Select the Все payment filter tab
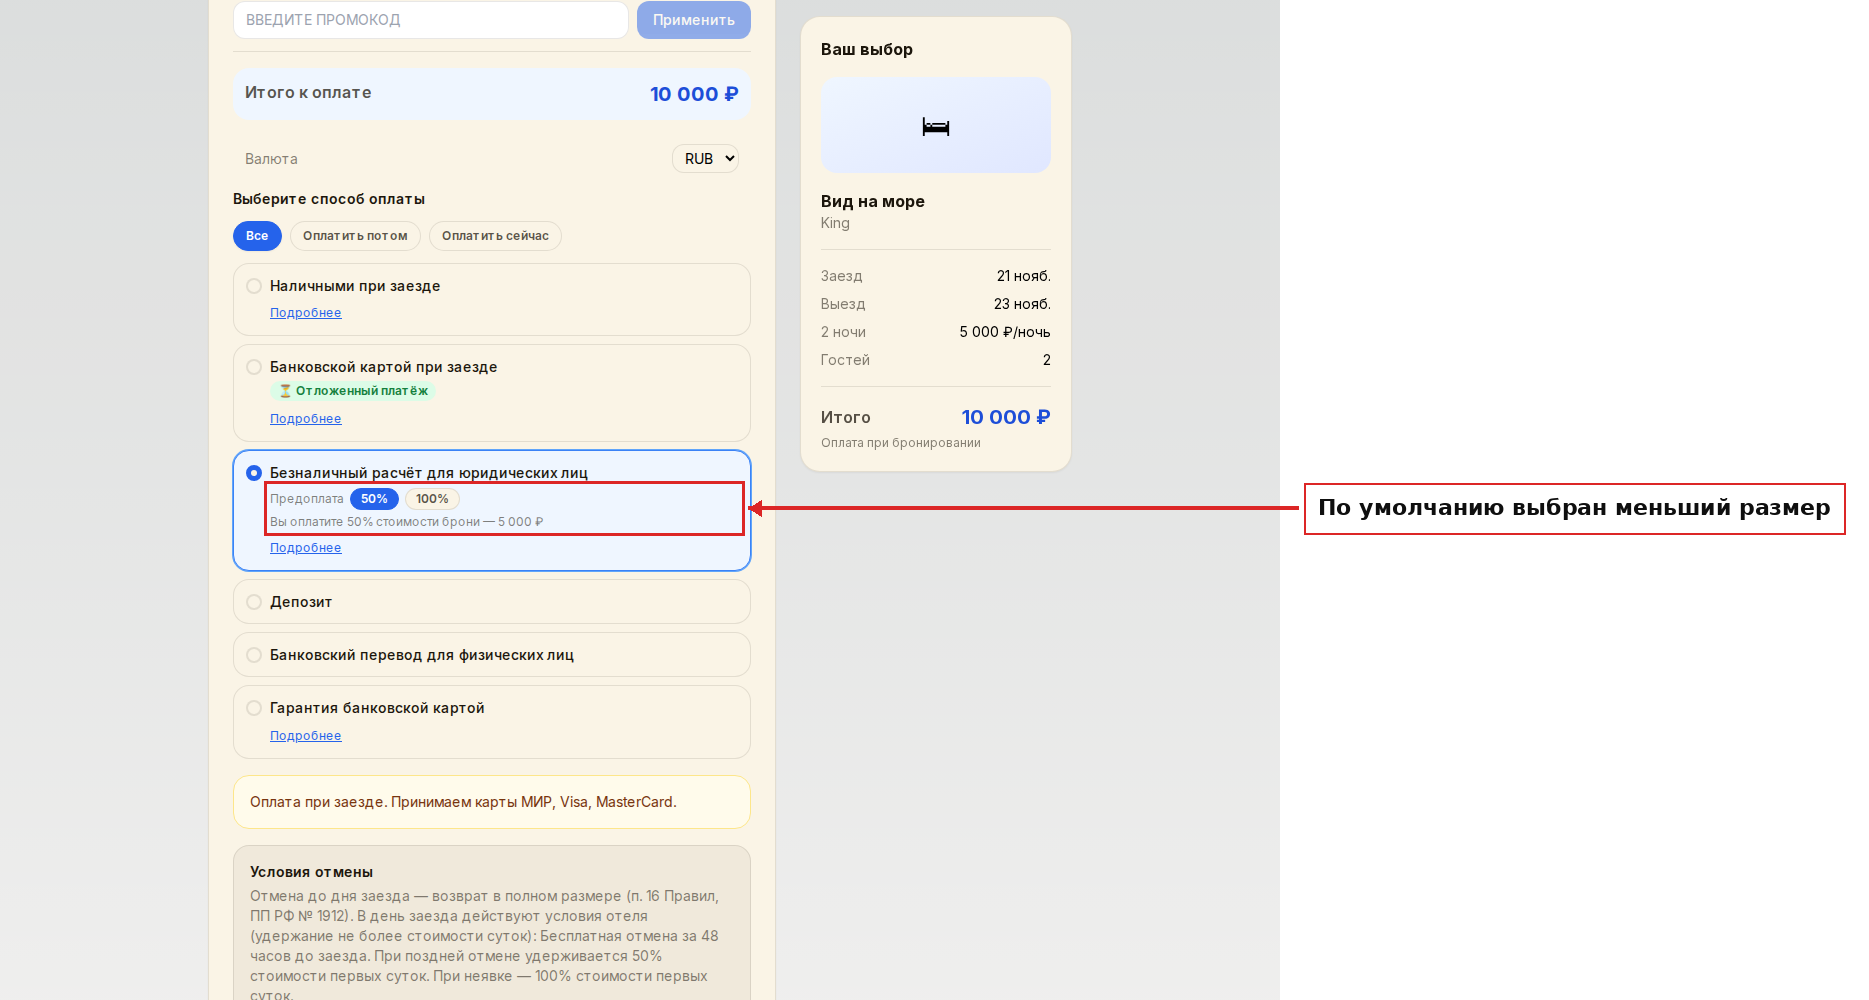This screenshot has width=1869, height=1000. pos(257,236)
